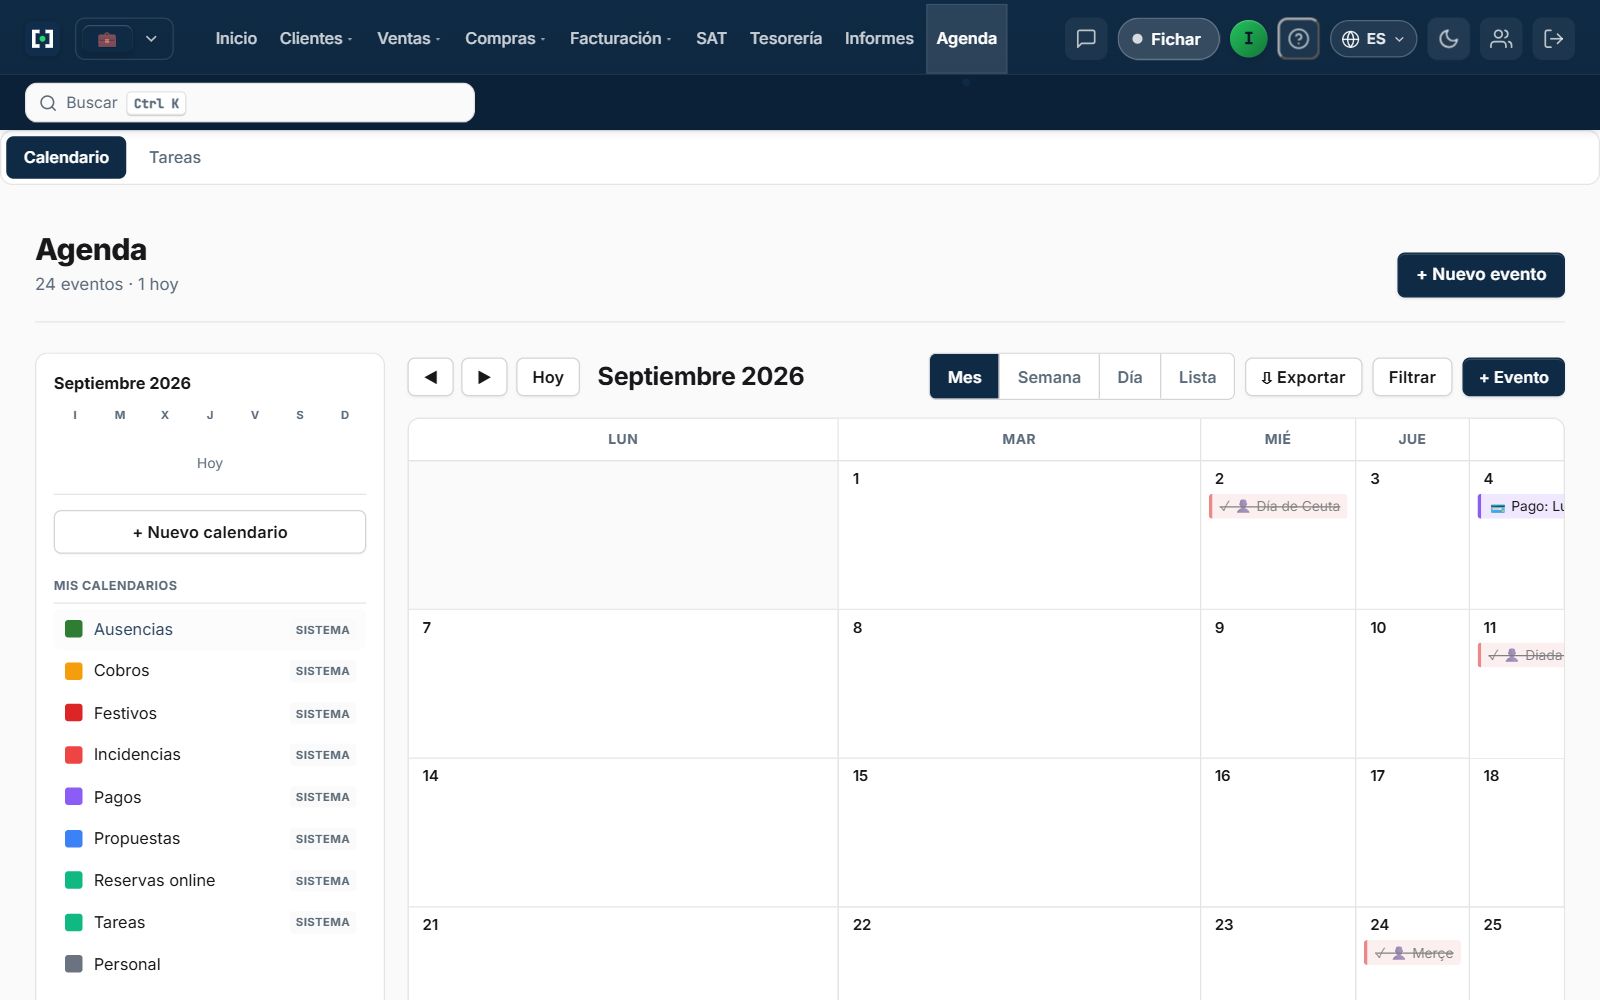Expand the Clientes menu
1600x1000 pixels.
[x=316, y=38]
